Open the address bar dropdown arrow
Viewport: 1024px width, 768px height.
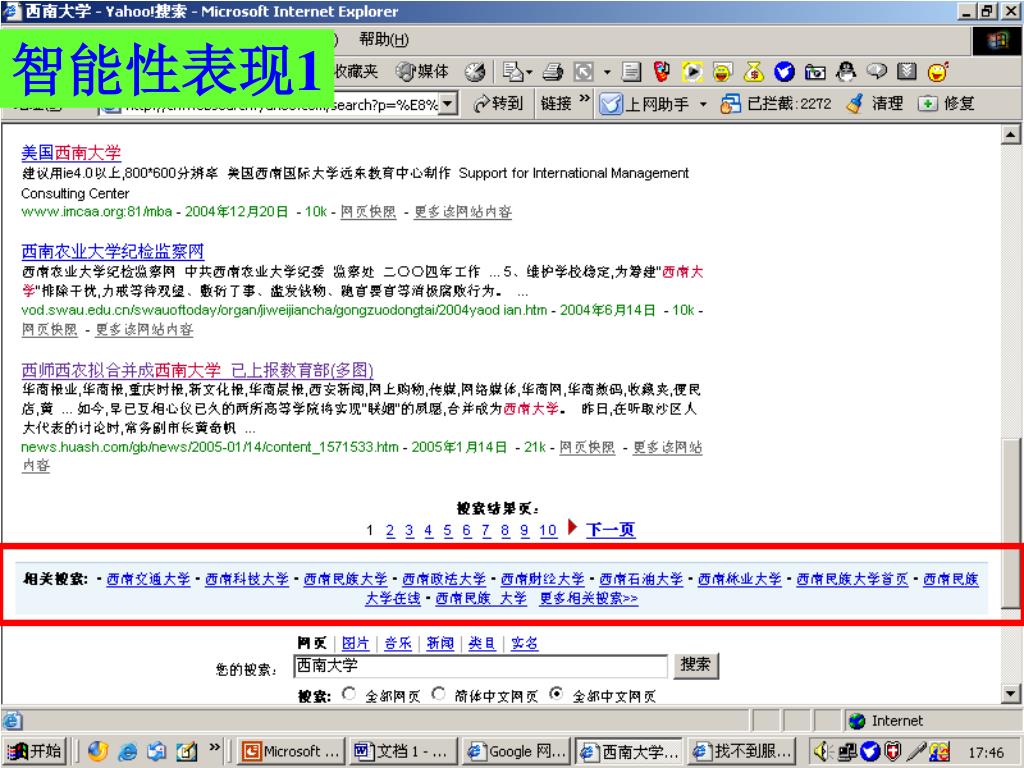[447, 104]
